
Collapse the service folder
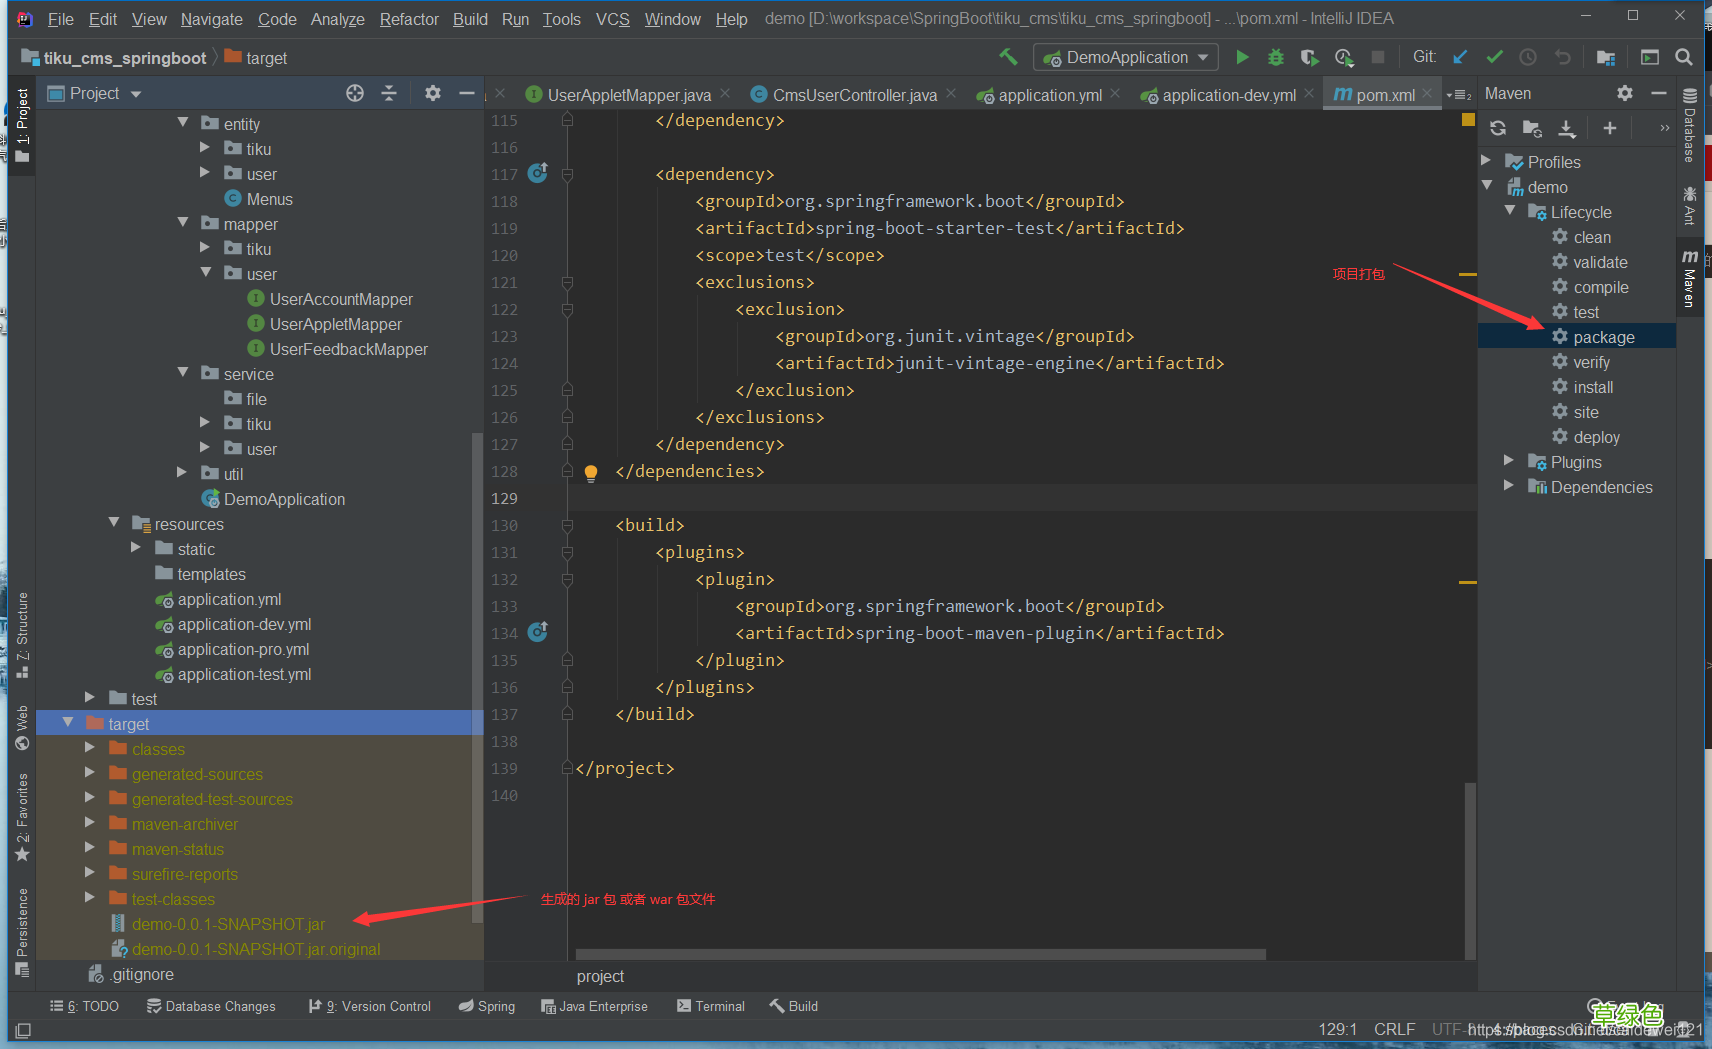pyautogui.click(x=183, y=372)
